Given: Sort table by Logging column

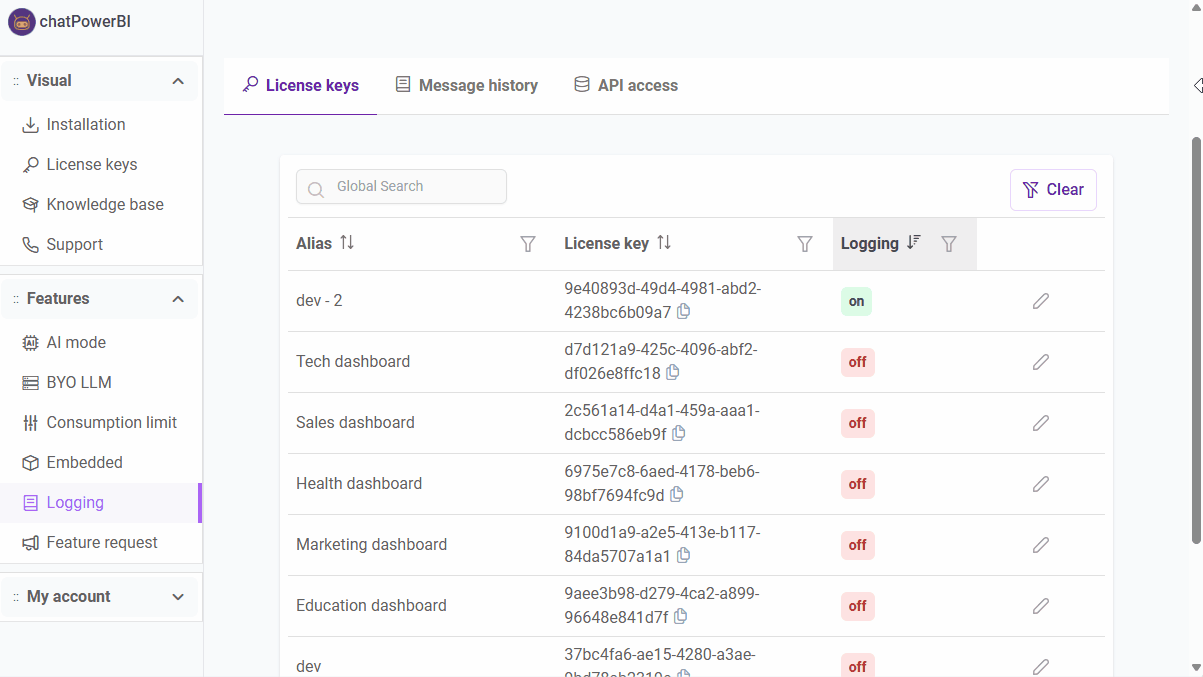Looking at the screenshot, I should coord(913,243).
